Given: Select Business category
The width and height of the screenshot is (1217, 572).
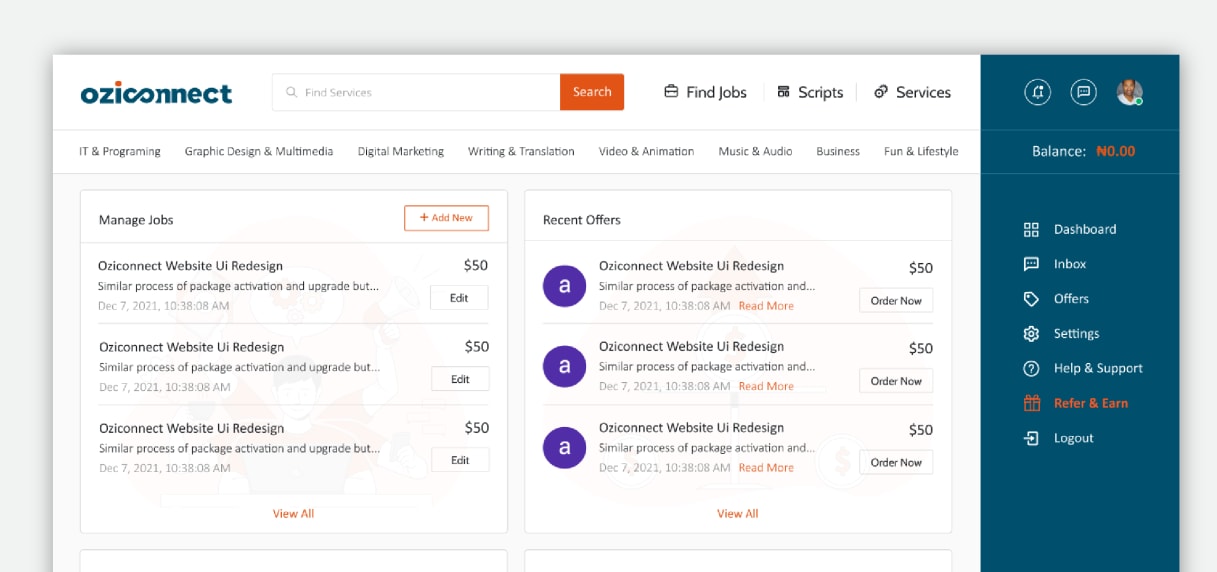Looking at the screenshot, I should tap(838, 151).
